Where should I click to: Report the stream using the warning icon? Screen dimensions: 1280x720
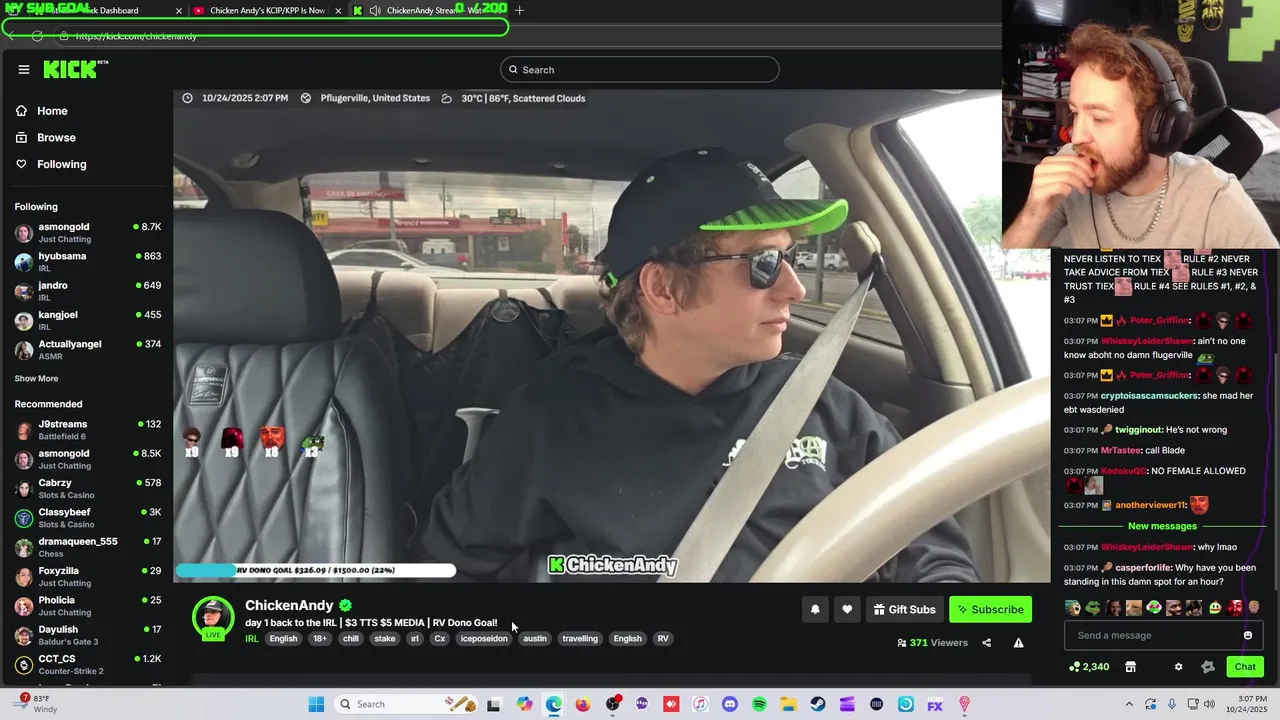(x=1018, y=643)
